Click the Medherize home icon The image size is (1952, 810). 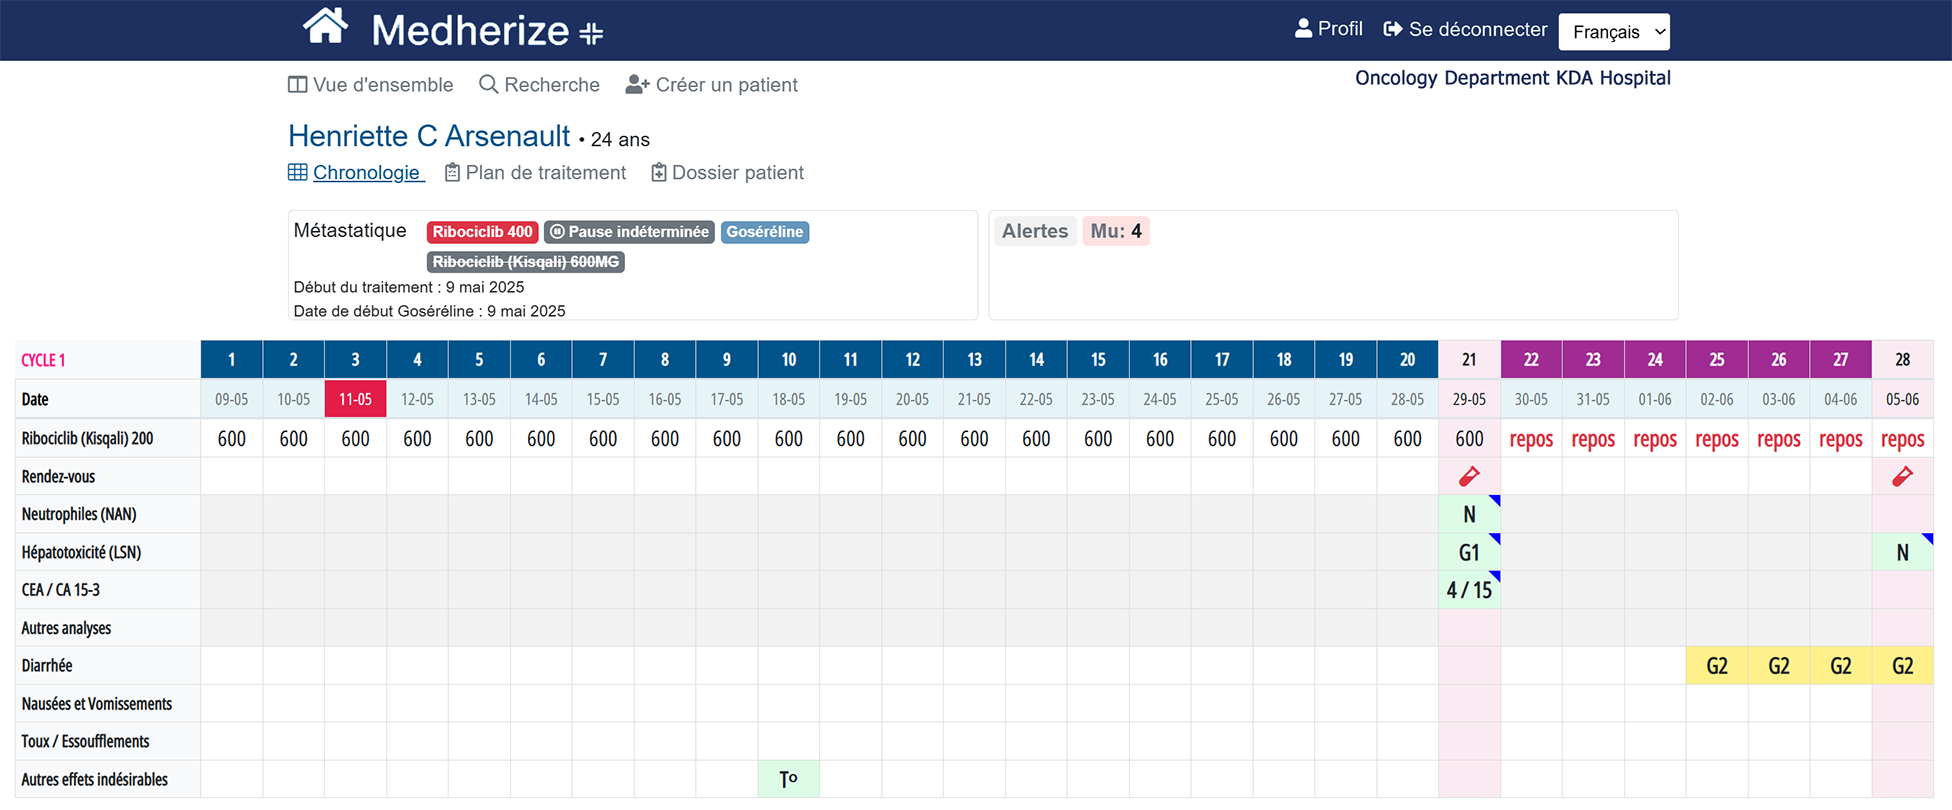(325, 27)
